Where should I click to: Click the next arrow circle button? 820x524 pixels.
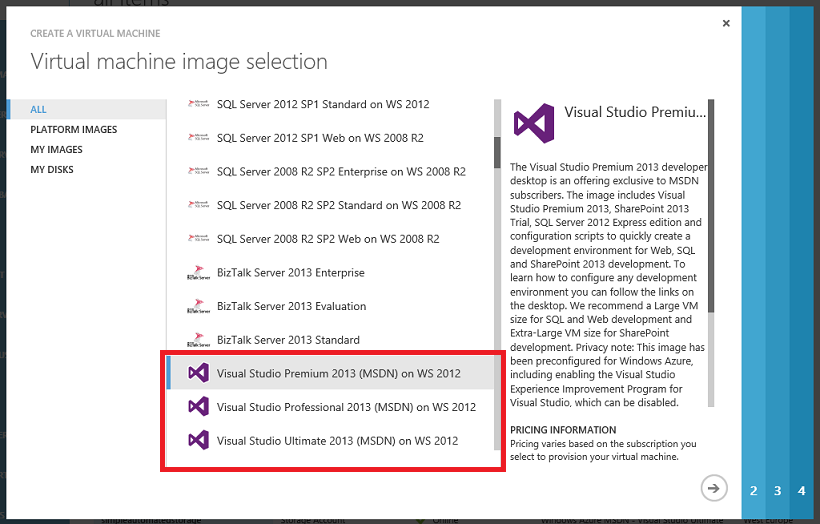(714, 488)
